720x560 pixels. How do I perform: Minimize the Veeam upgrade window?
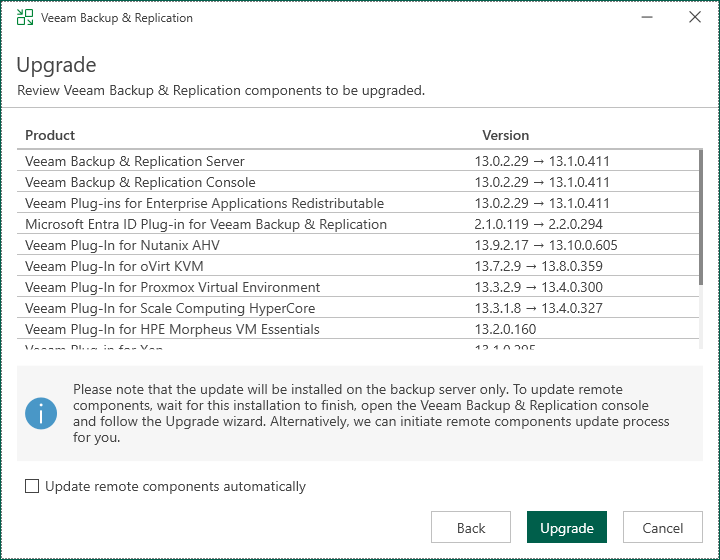pos(647,17)
